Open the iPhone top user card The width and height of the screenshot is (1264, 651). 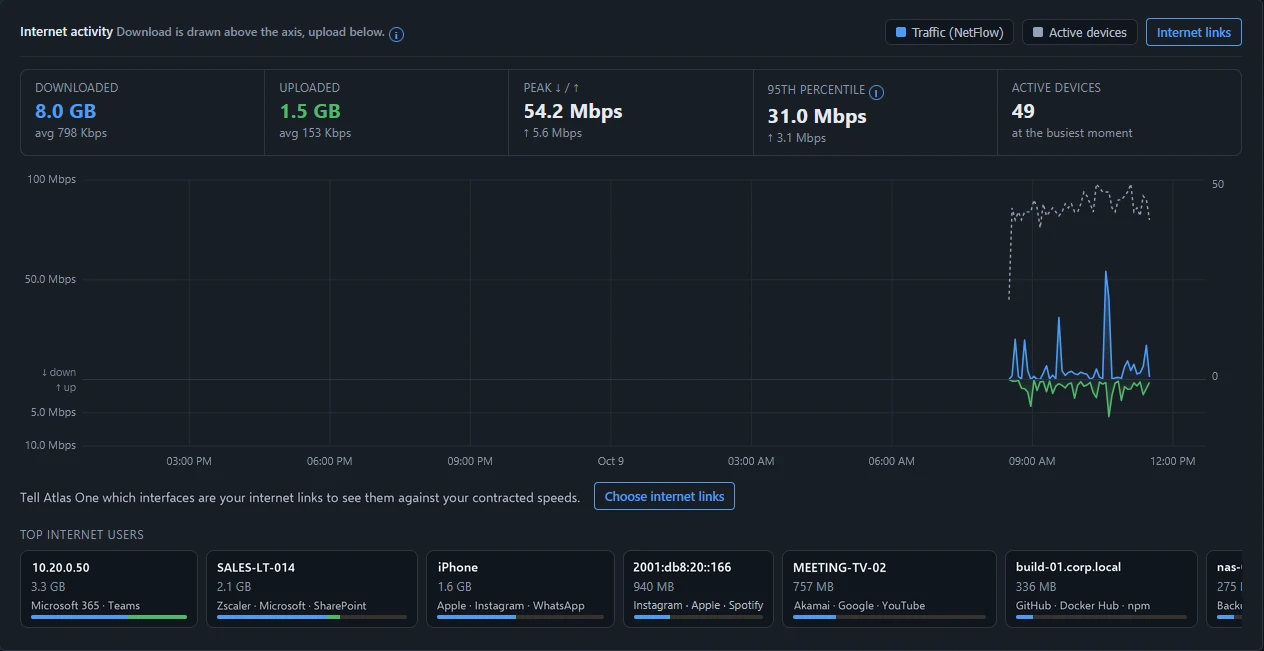click(x=520, y=589)
